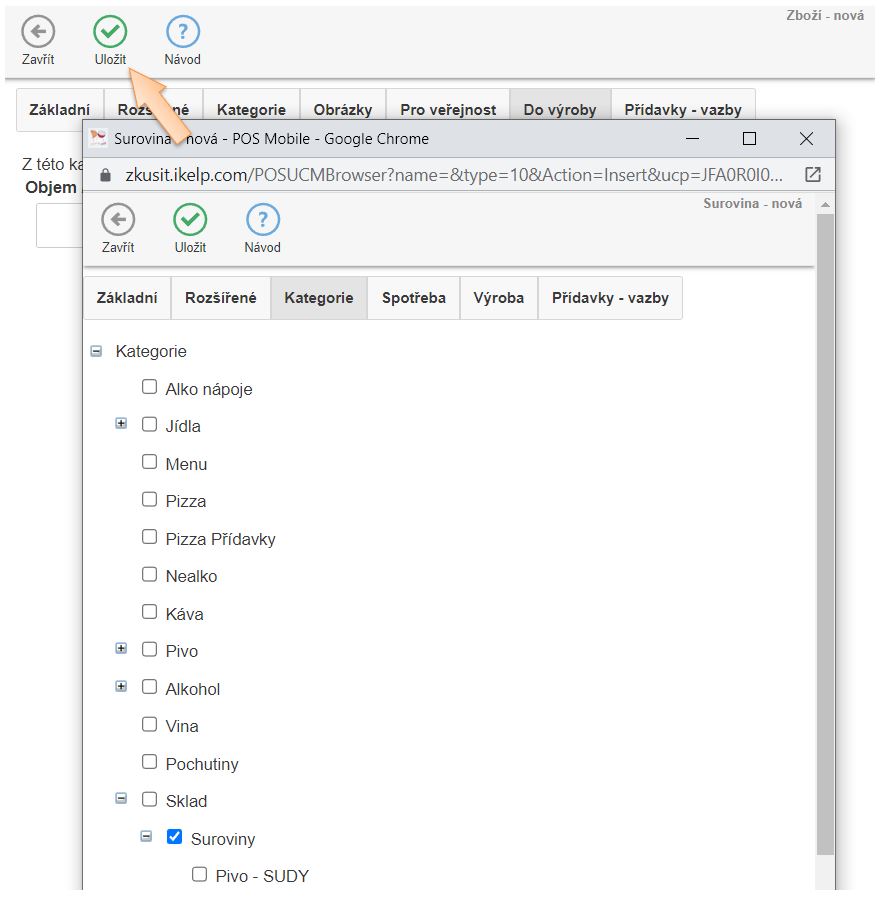Expand the Jídla category tree node
The width and height of the screenshot is (880, 902).
121,424
